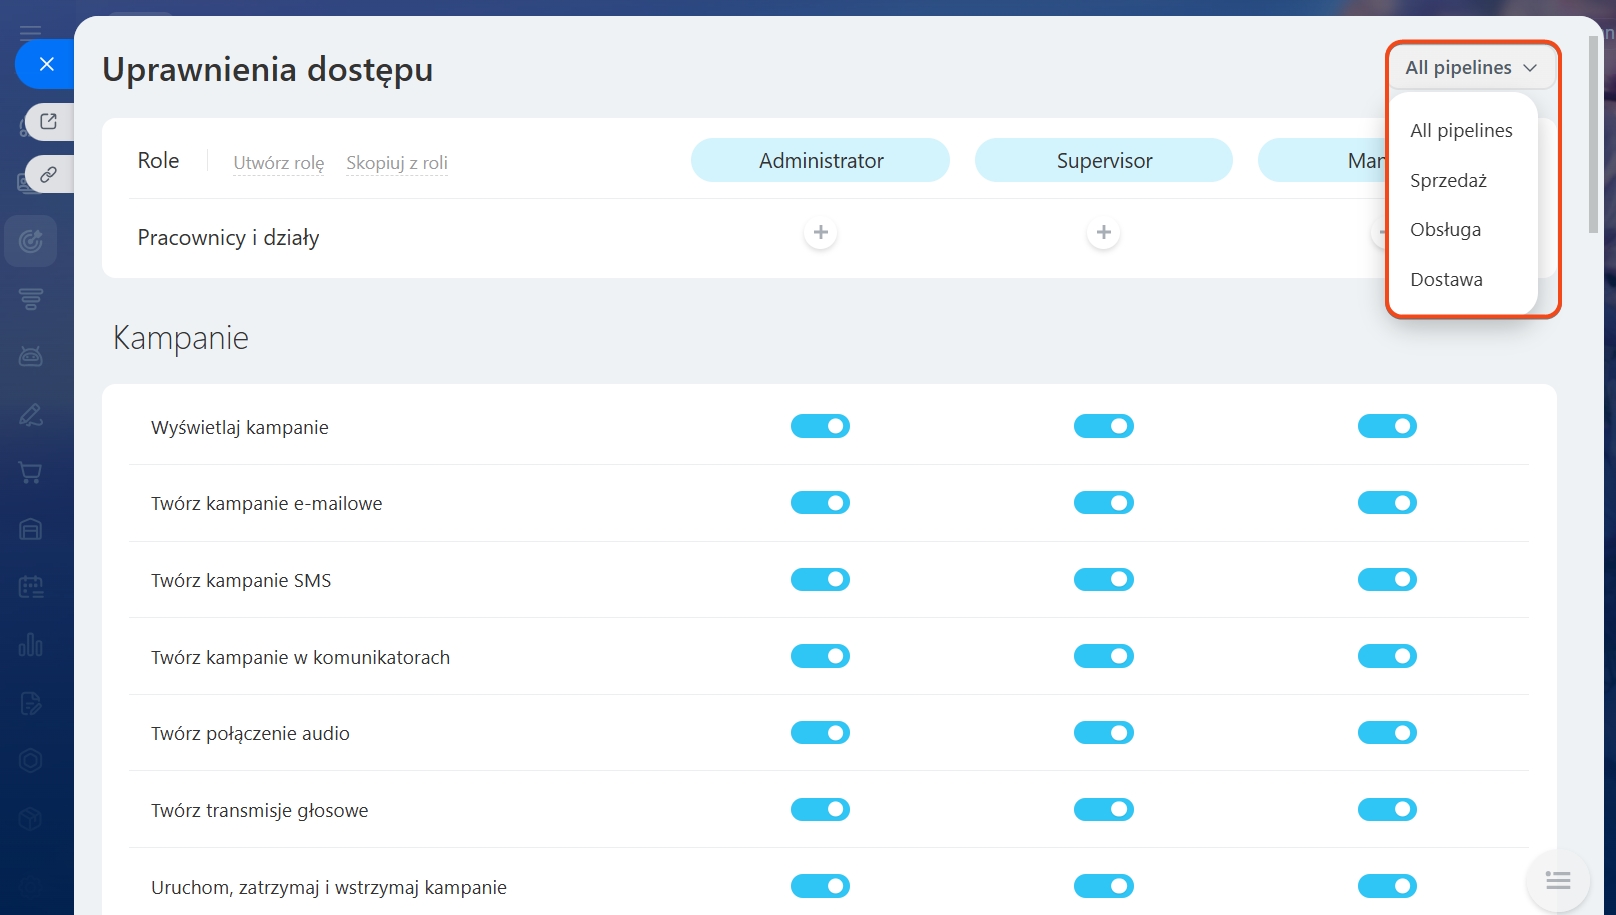The width and height of the screenshot is (1616, 915).
Task: Click the Pracownicy i działy label
Action: (x=228, y=238)
